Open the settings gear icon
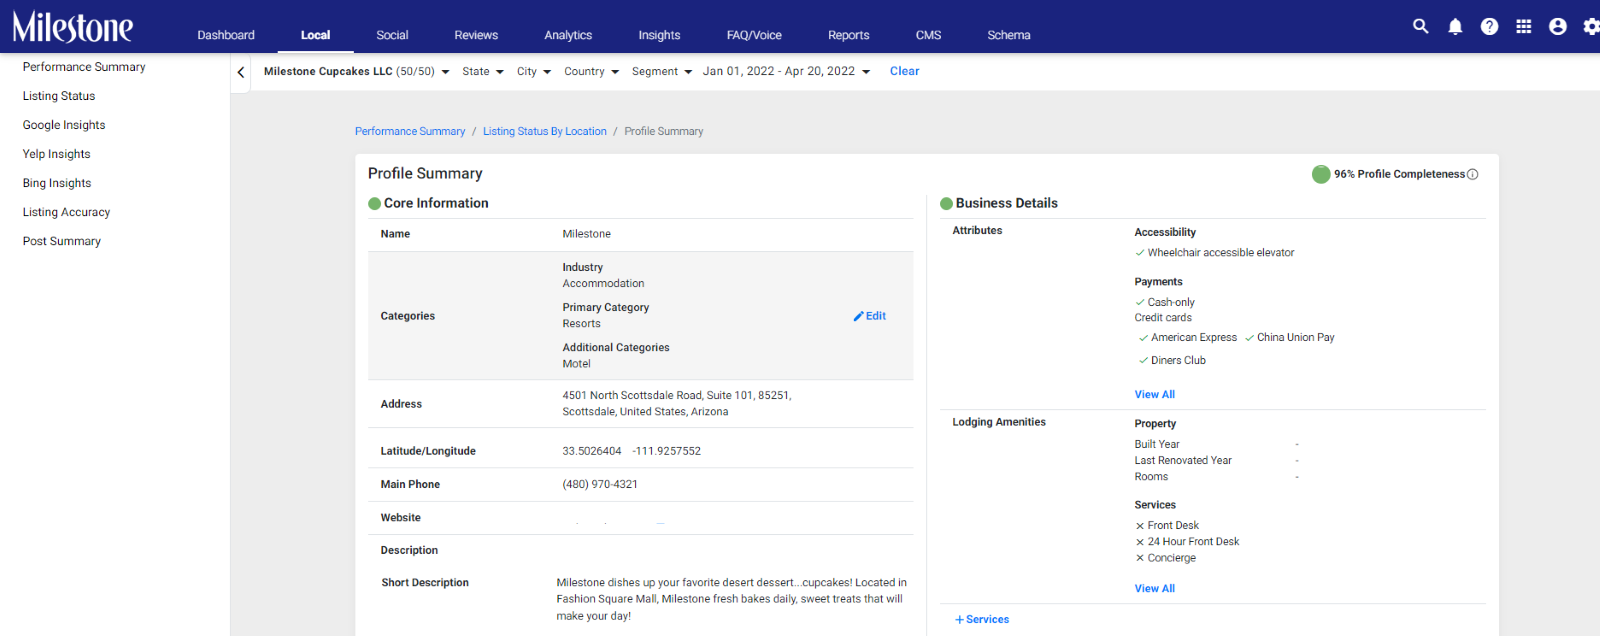 coord(1591,27)
